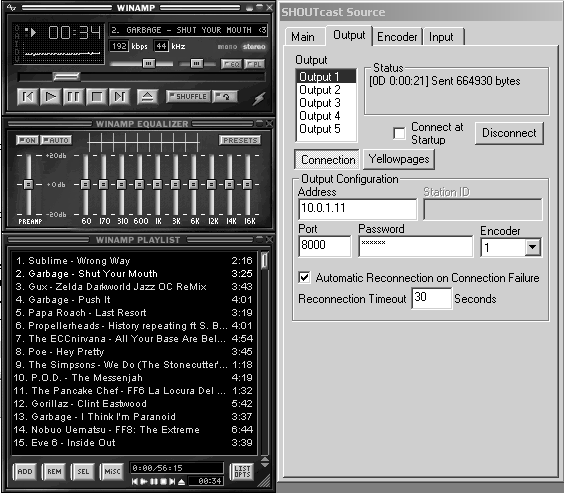The width and height of the screenshot is (564, 493).
Task: Uncheck Automatic Reconnection on Connection Failure
Action: point(304,277)
